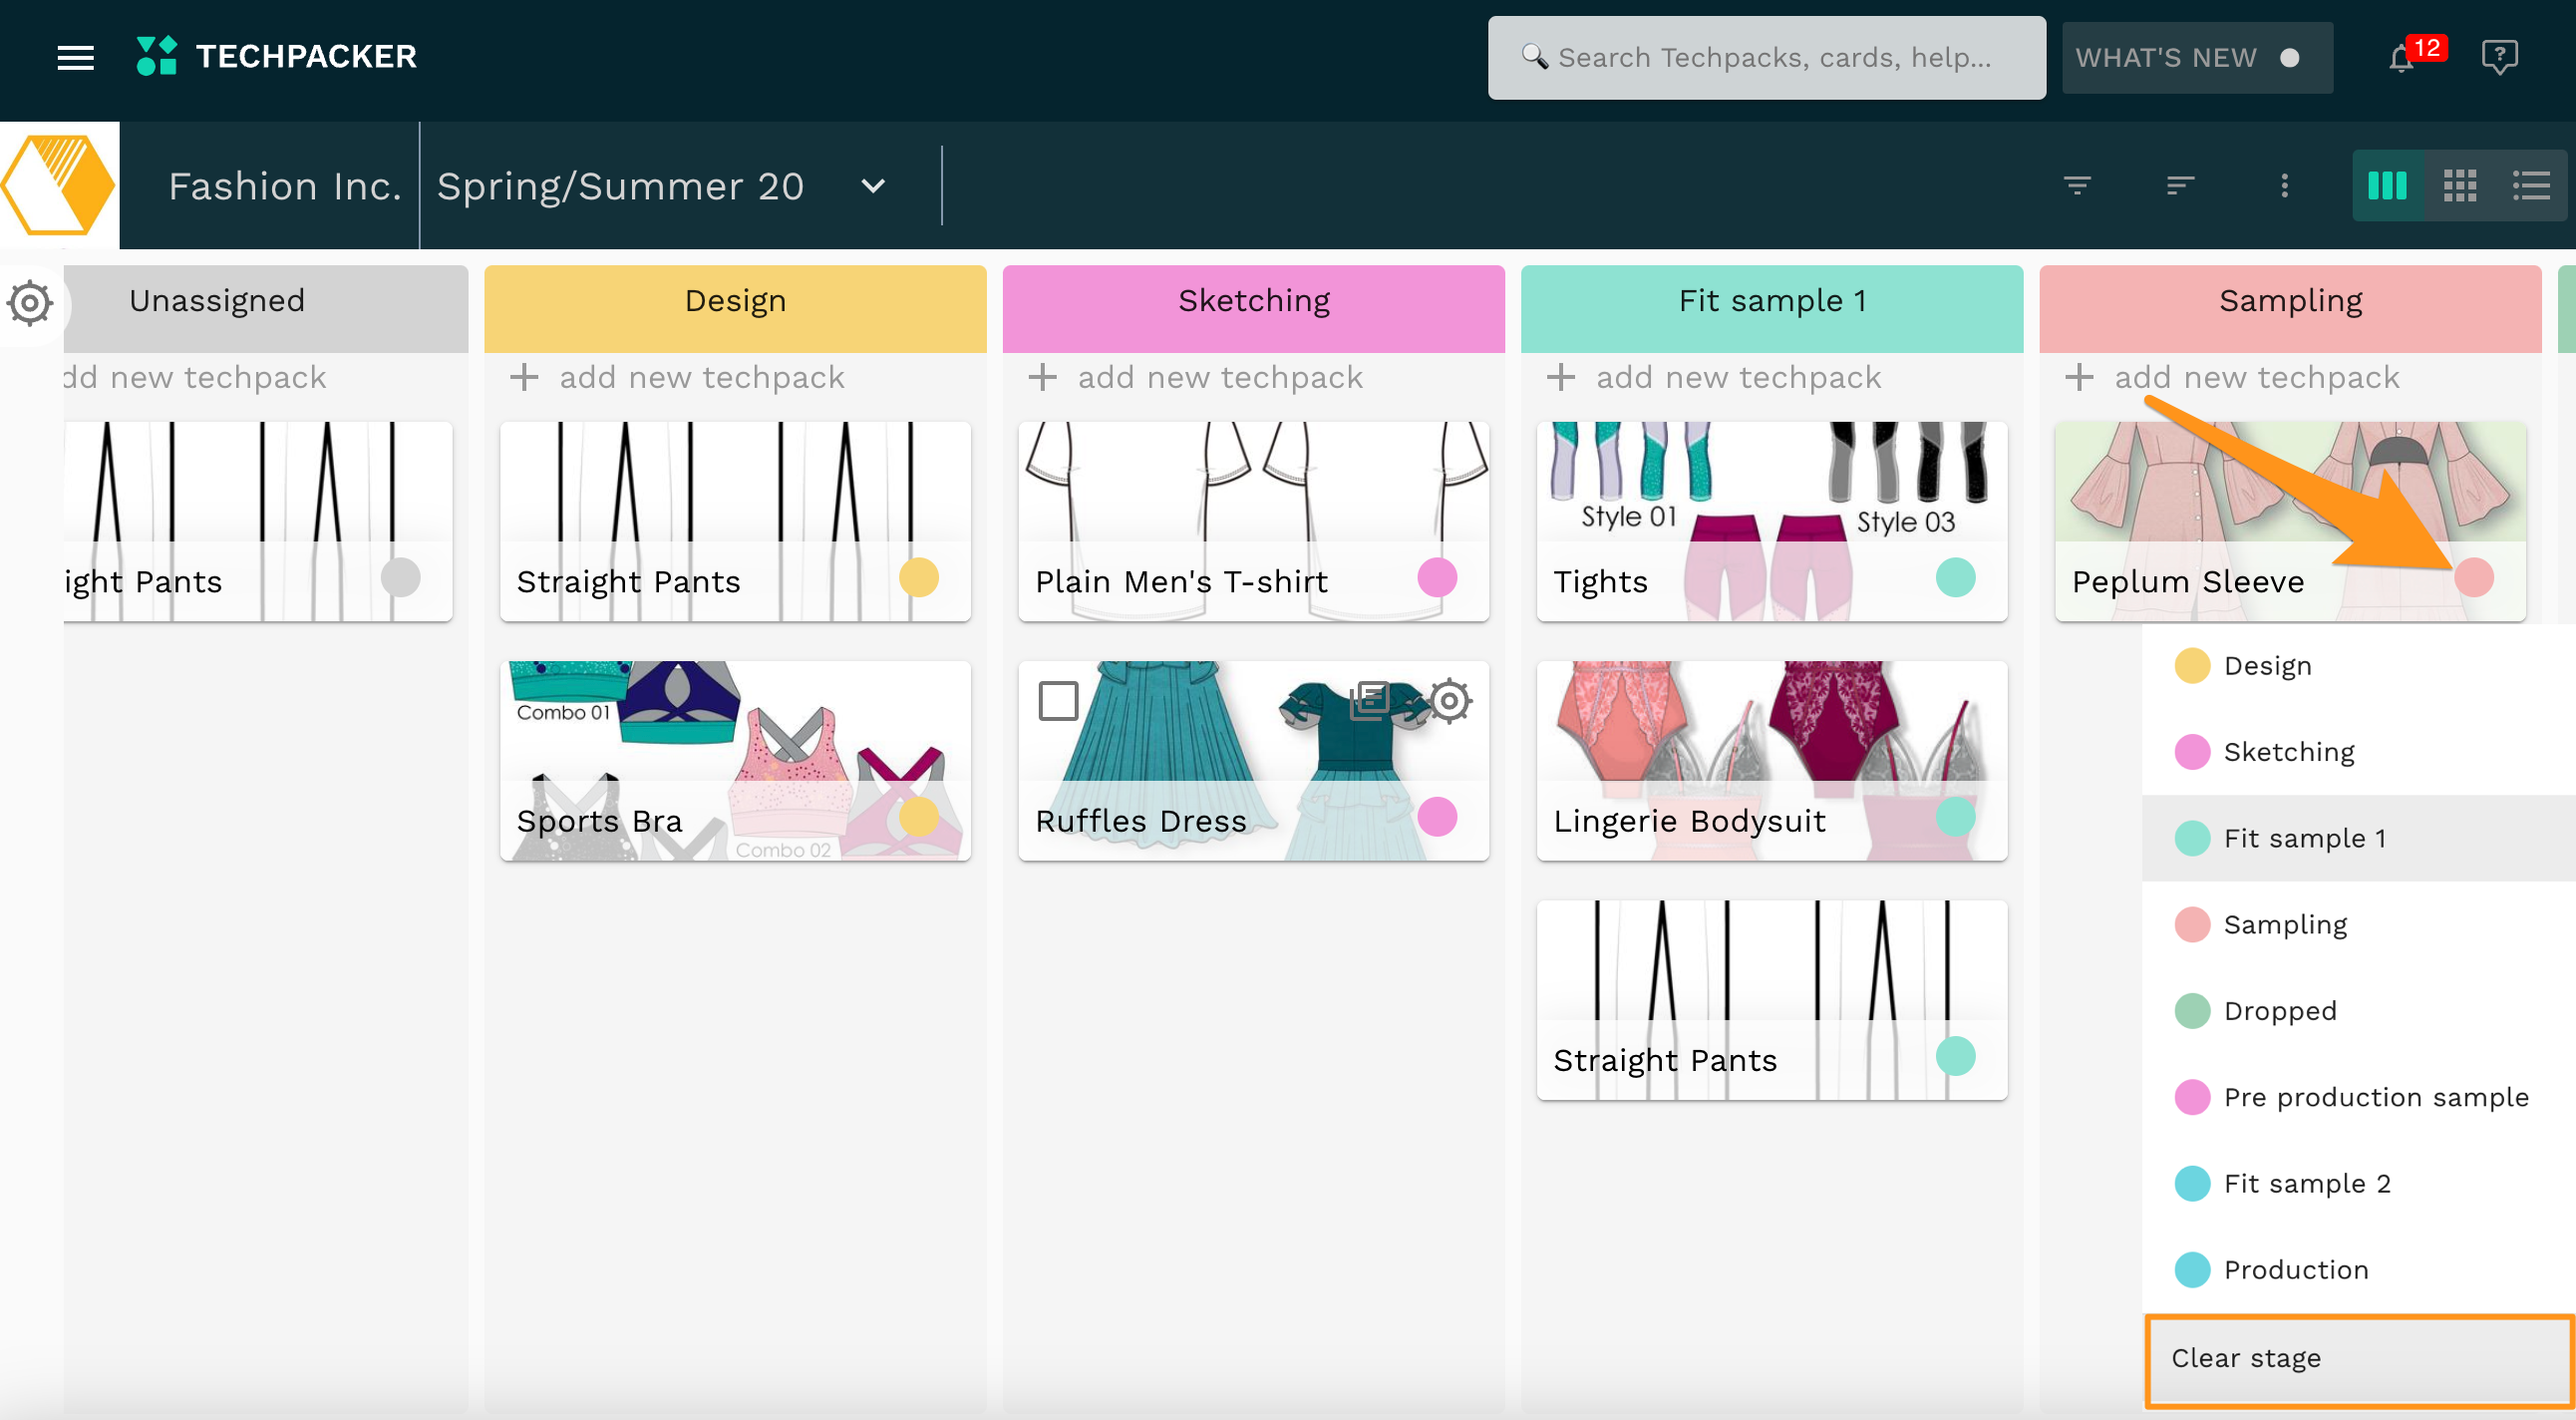The image size is (2576, 1420).
Task: Expand the Spring/Summer 20 collection dropdown
Action: [873, 186]
